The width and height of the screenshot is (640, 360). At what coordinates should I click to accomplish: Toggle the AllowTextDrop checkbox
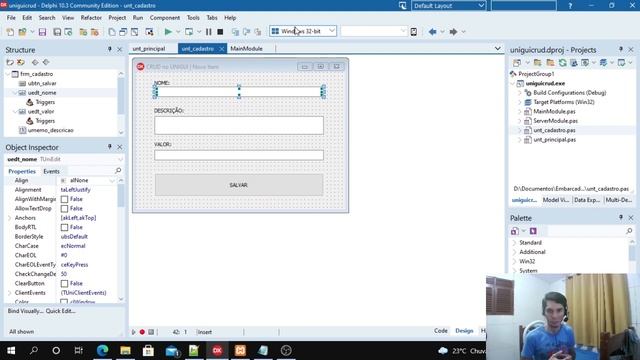tap(64, 209)
